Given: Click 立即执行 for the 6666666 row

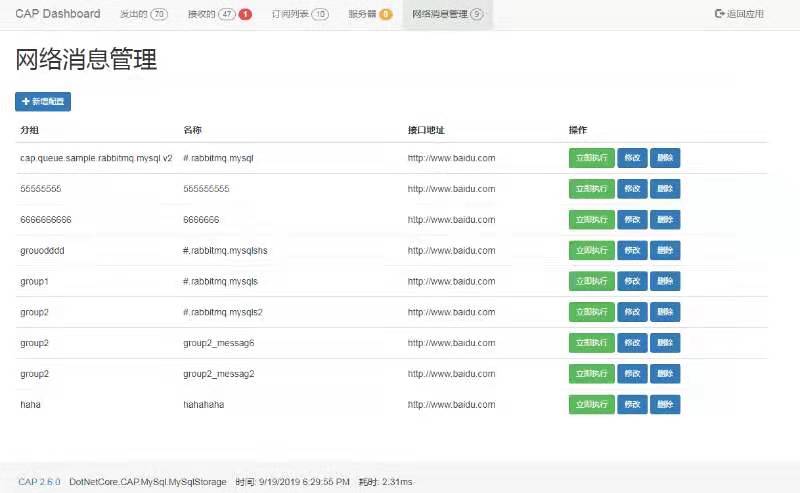Looking at the screenshot, I should click(x=591, y=220).
